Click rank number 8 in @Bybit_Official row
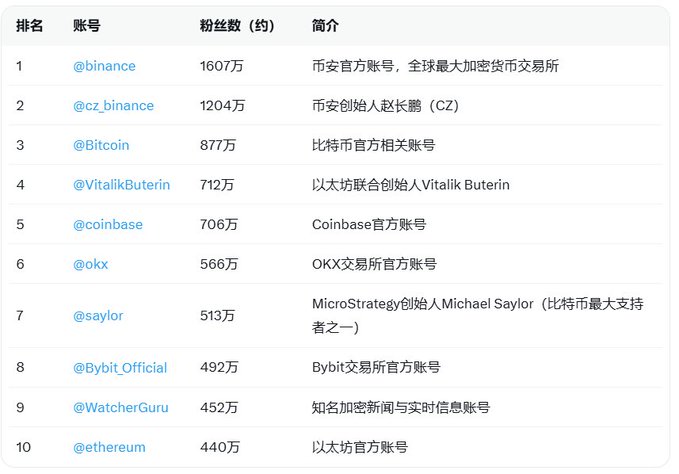This screenshot has height=474, width=679. pos(20,368)
